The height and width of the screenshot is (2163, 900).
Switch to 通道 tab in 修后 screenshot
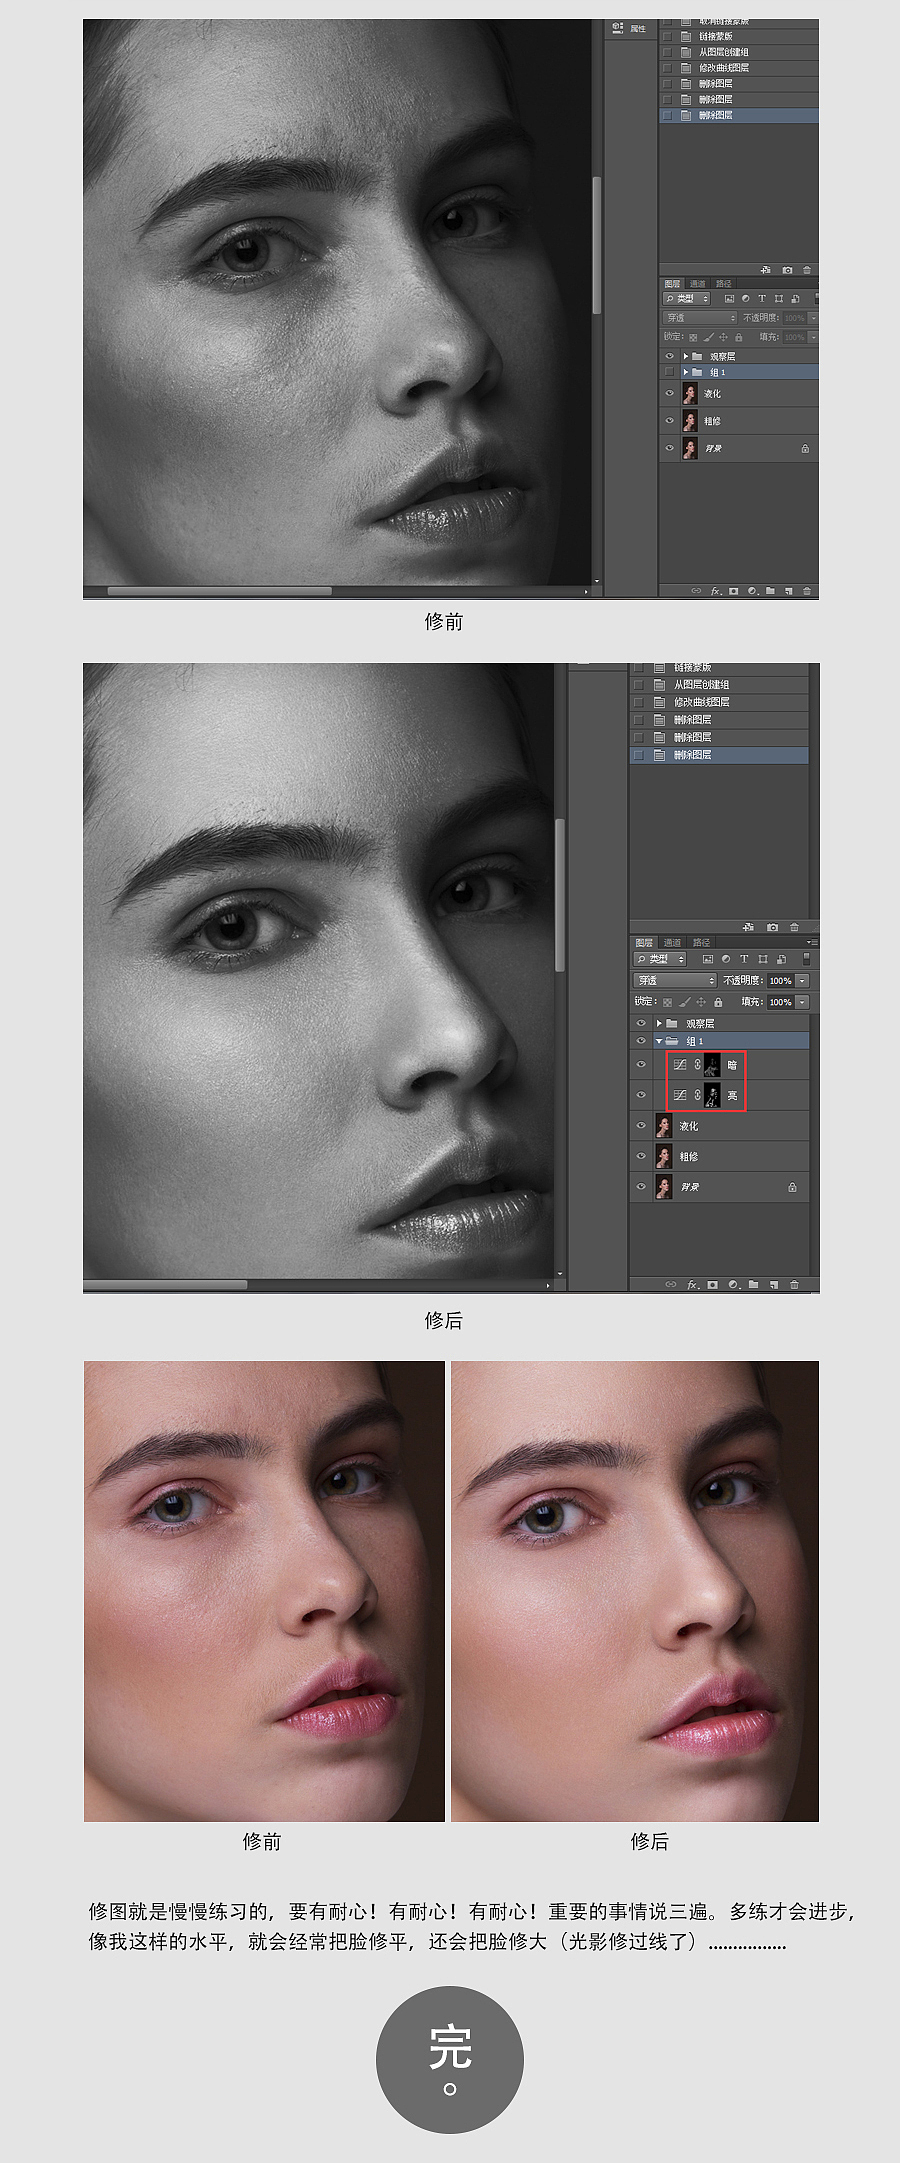pos(672,942)
